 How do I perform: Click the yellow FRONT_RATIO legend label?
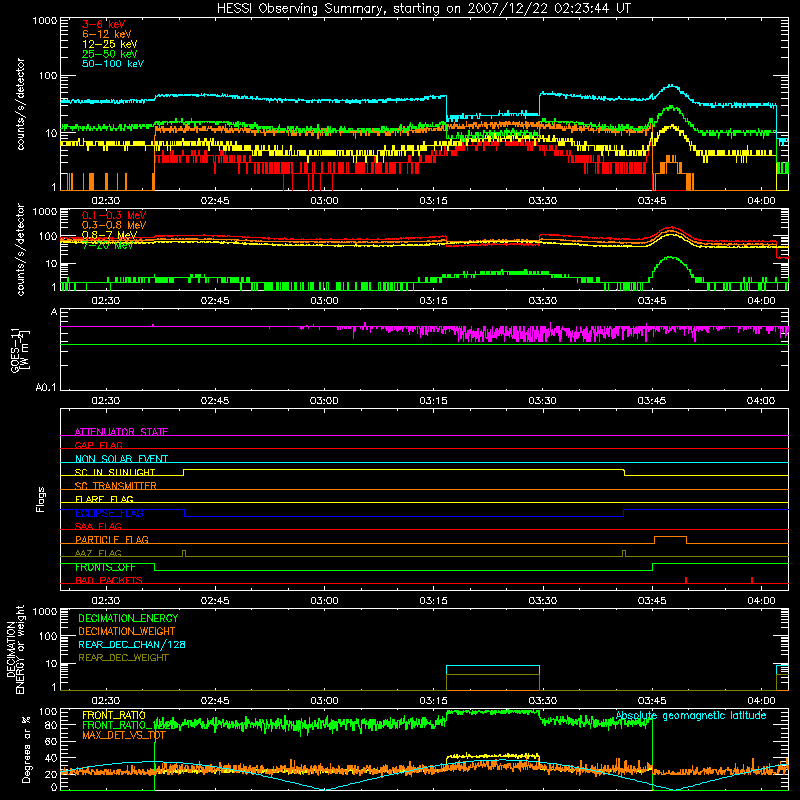(114, 715)
